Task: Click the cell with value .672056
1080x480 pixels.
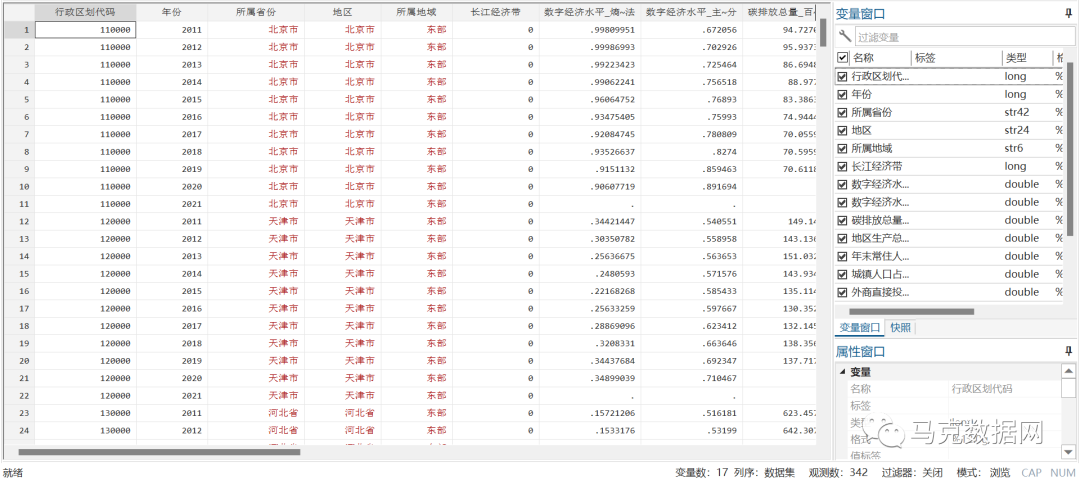Action: pyautogui.click(x=692, y=30)
